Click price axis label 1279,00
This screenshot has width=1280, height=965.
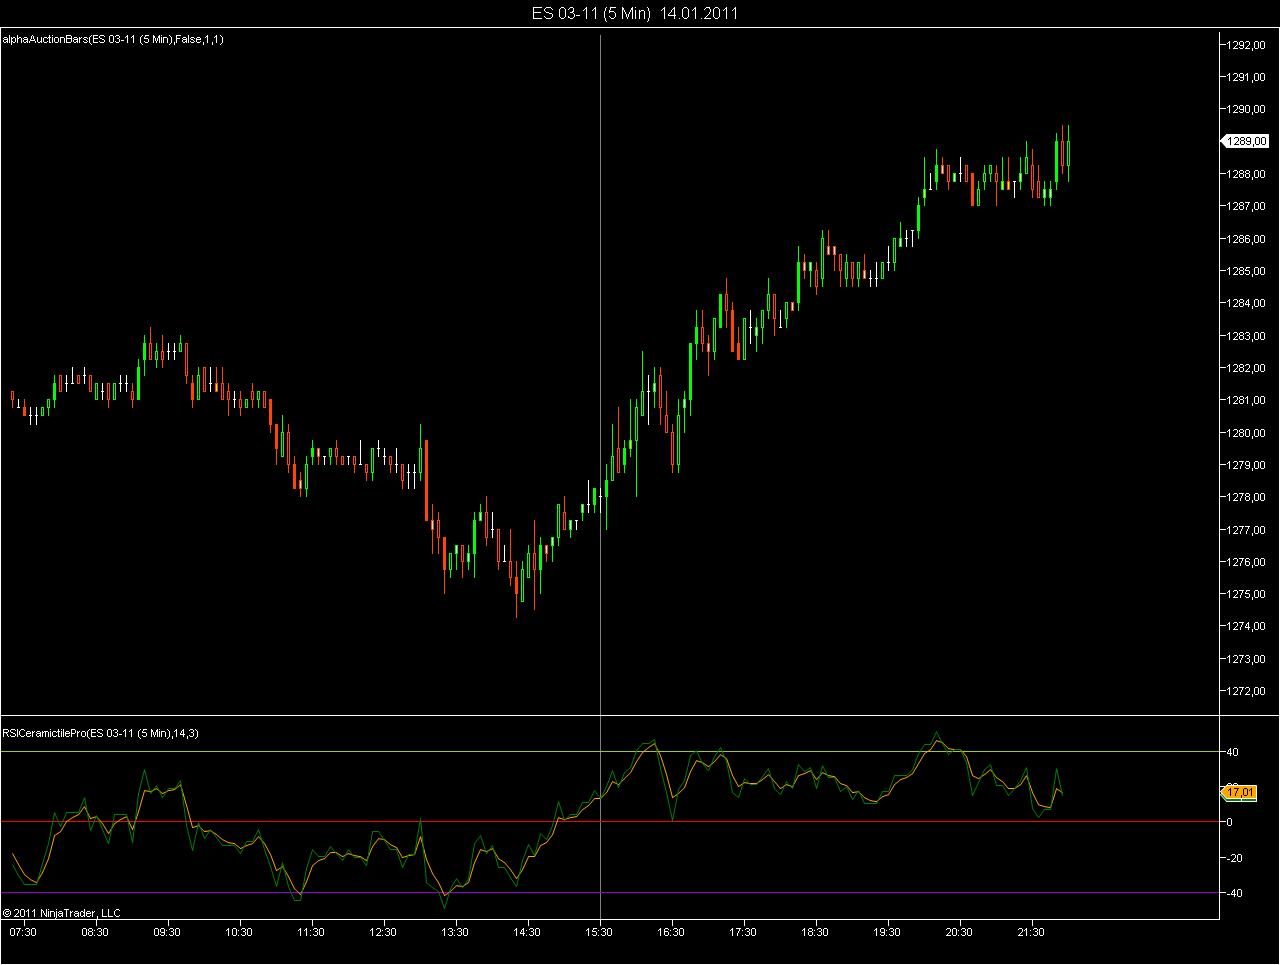click(x=1248, y=466)
